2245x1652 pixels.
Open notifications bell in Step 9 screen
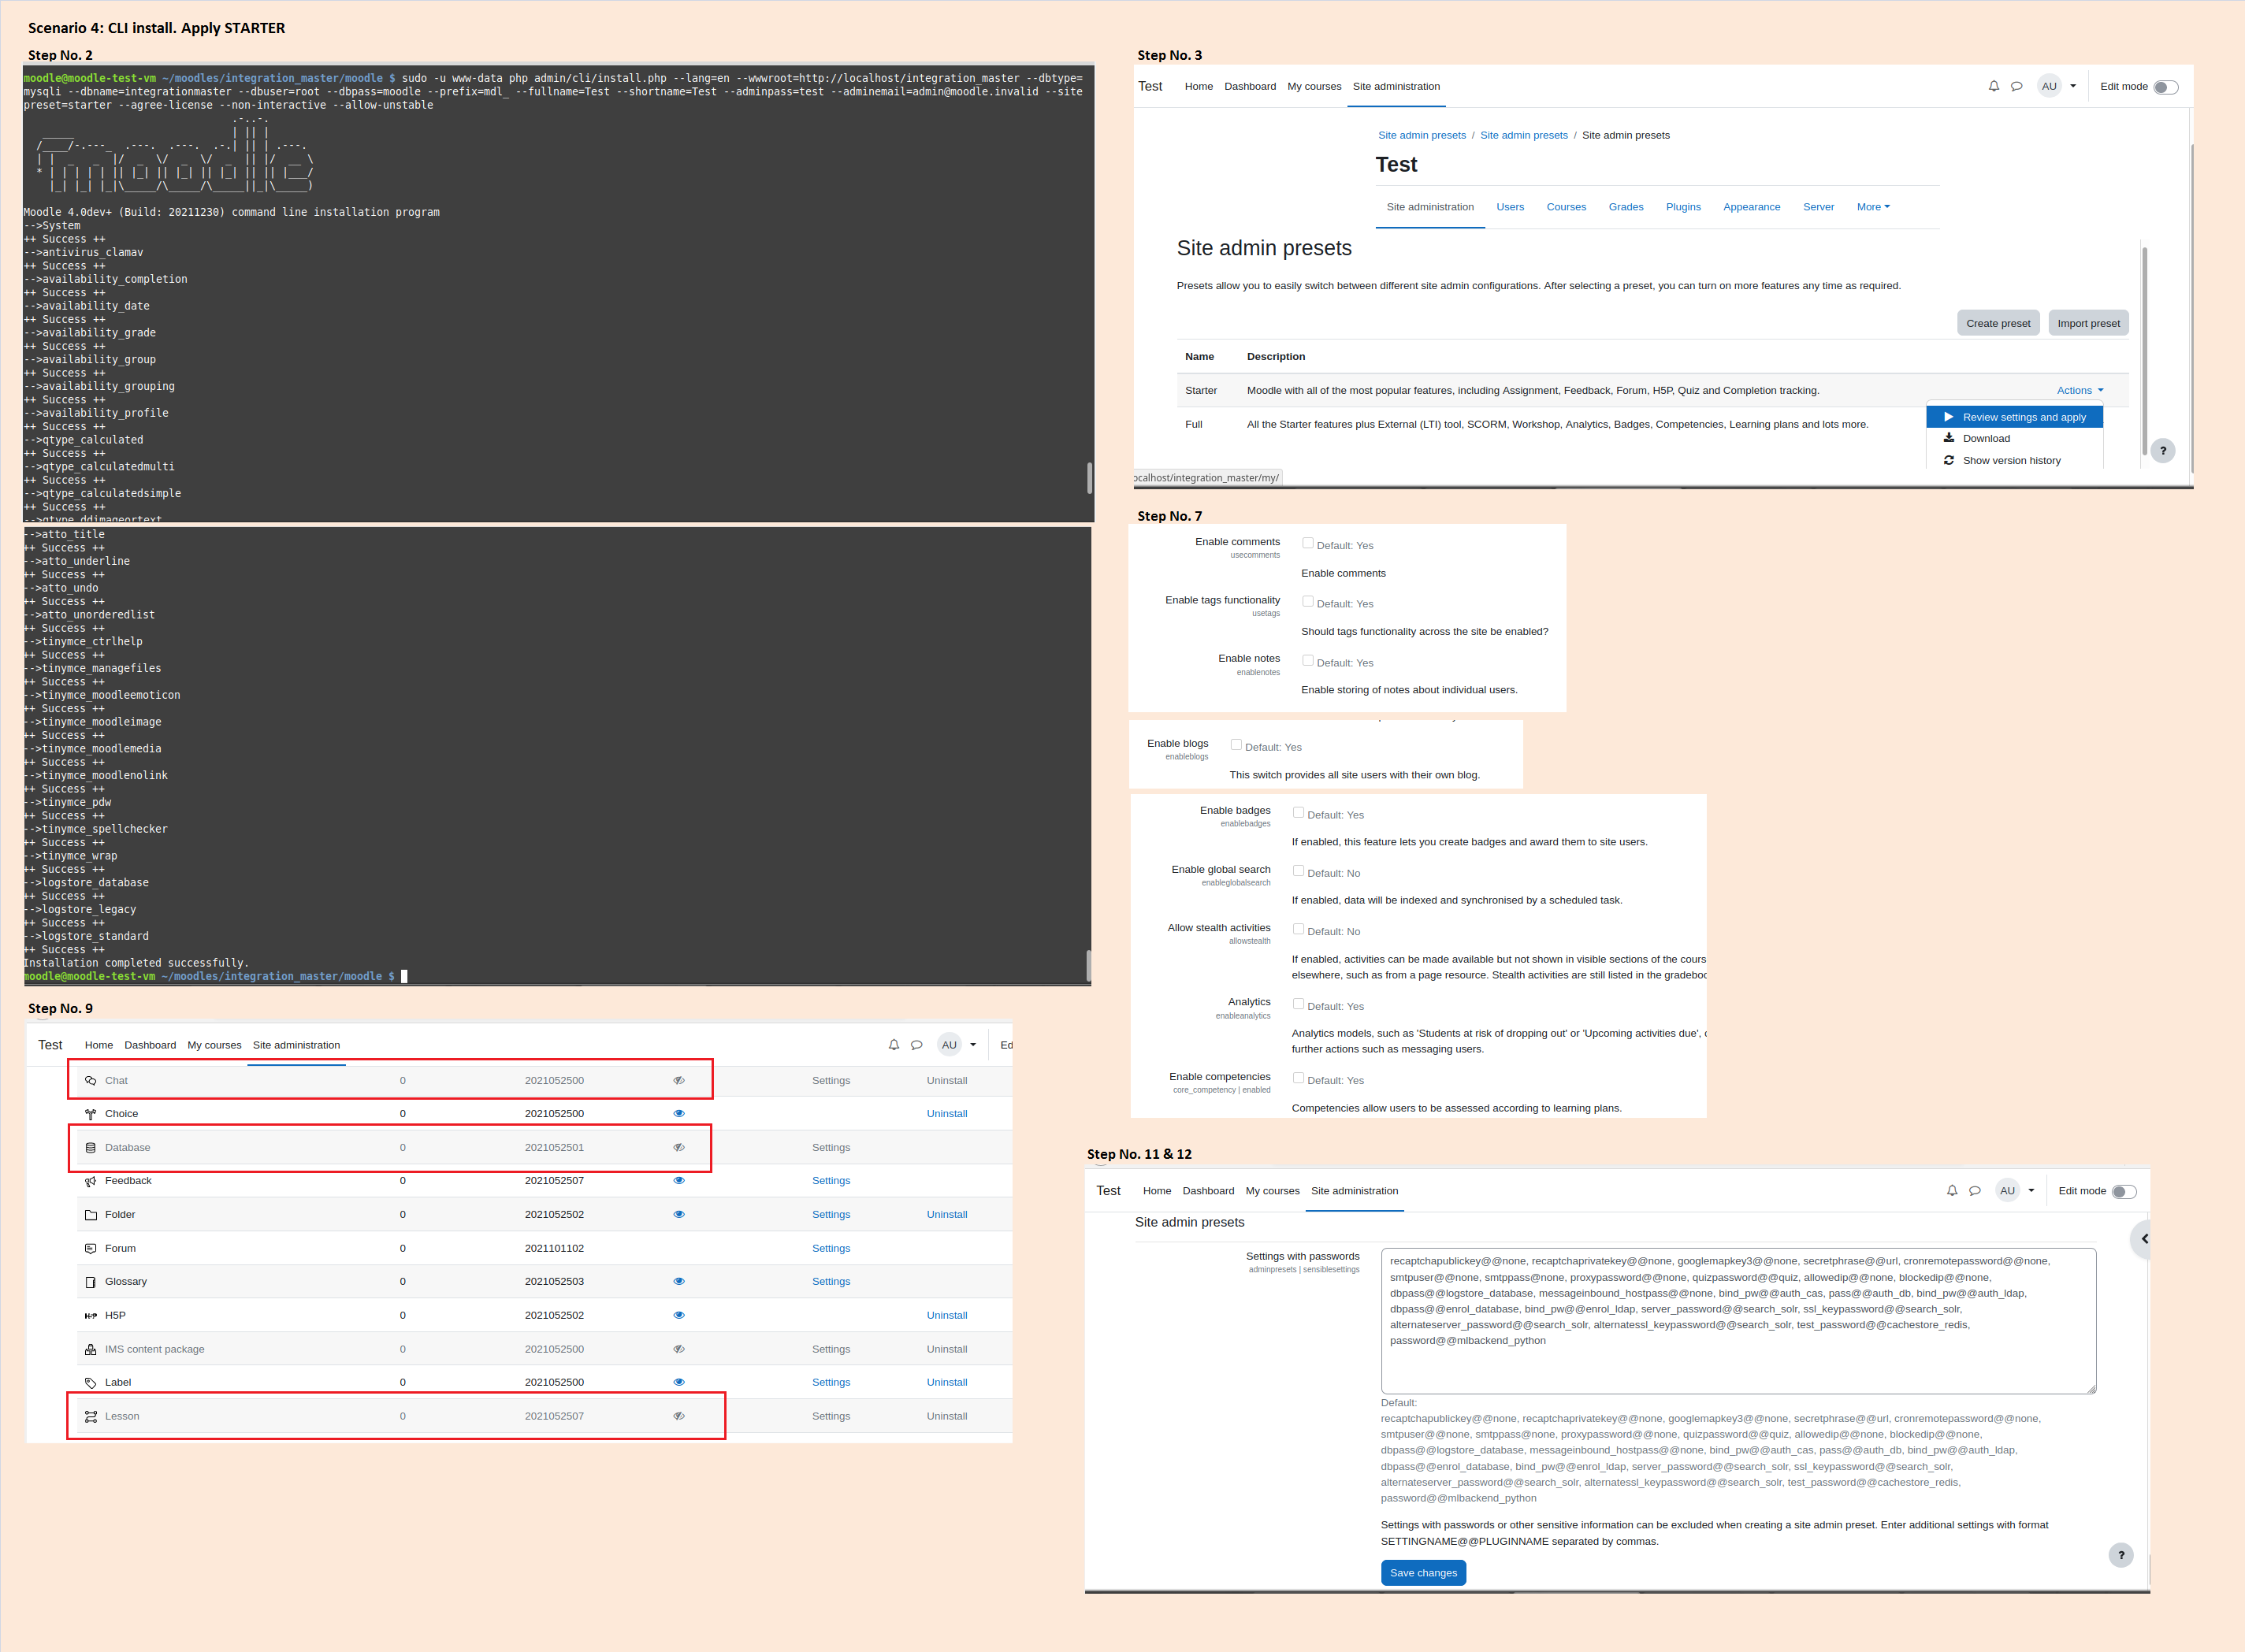coord(894,1045)
